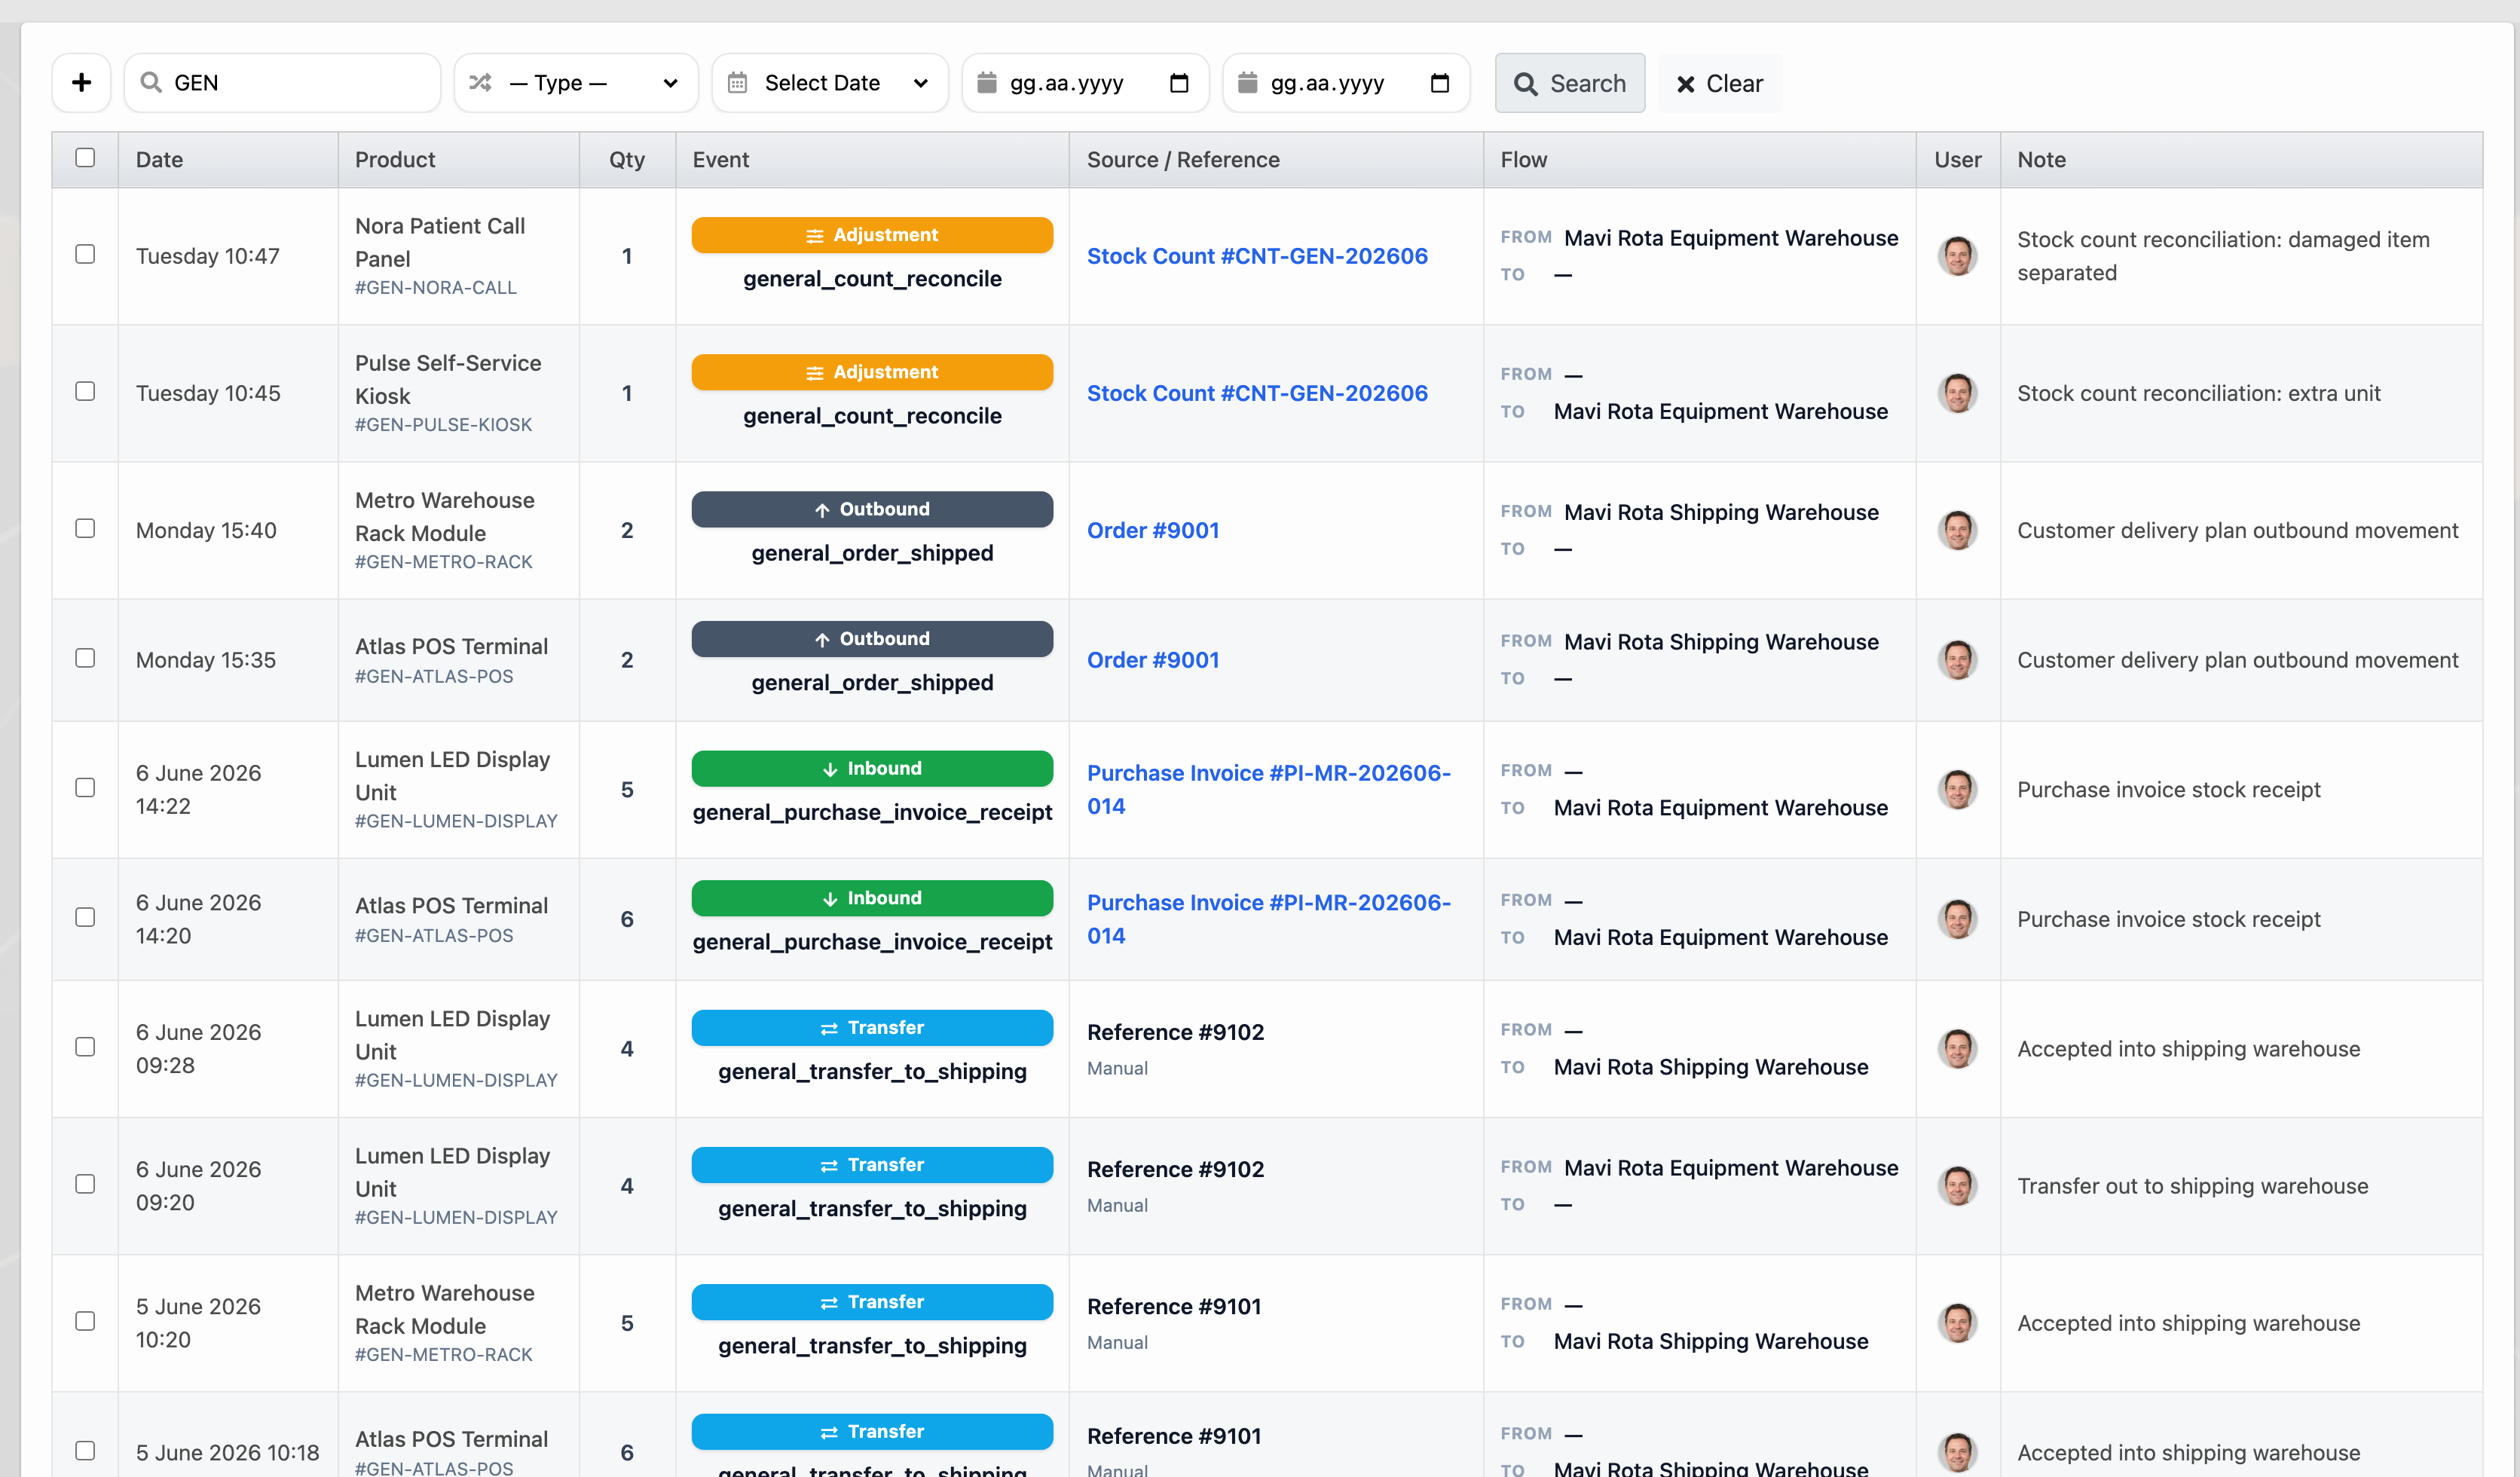Click the Flow column header
The image size is (2520, 1477).
pyautogui.click(x=1699, y=160)
